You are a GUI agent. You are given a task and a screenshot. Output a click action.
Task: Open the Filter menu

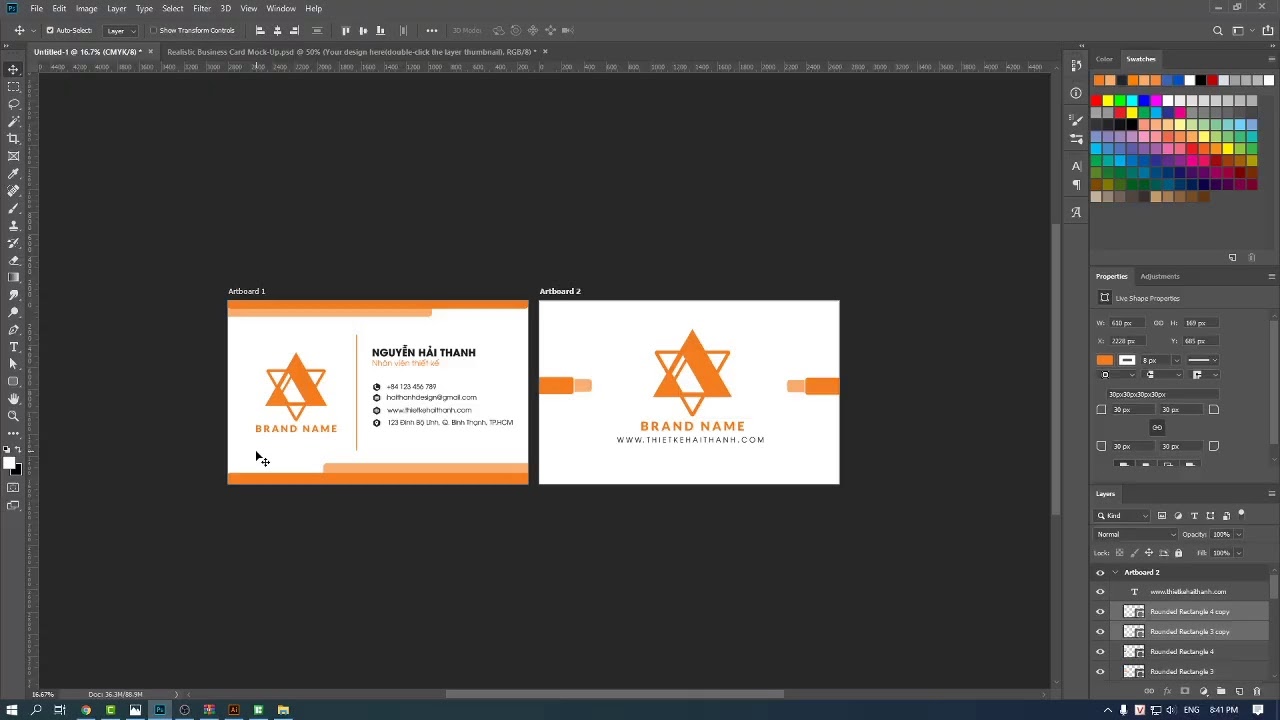coord(202,8)
